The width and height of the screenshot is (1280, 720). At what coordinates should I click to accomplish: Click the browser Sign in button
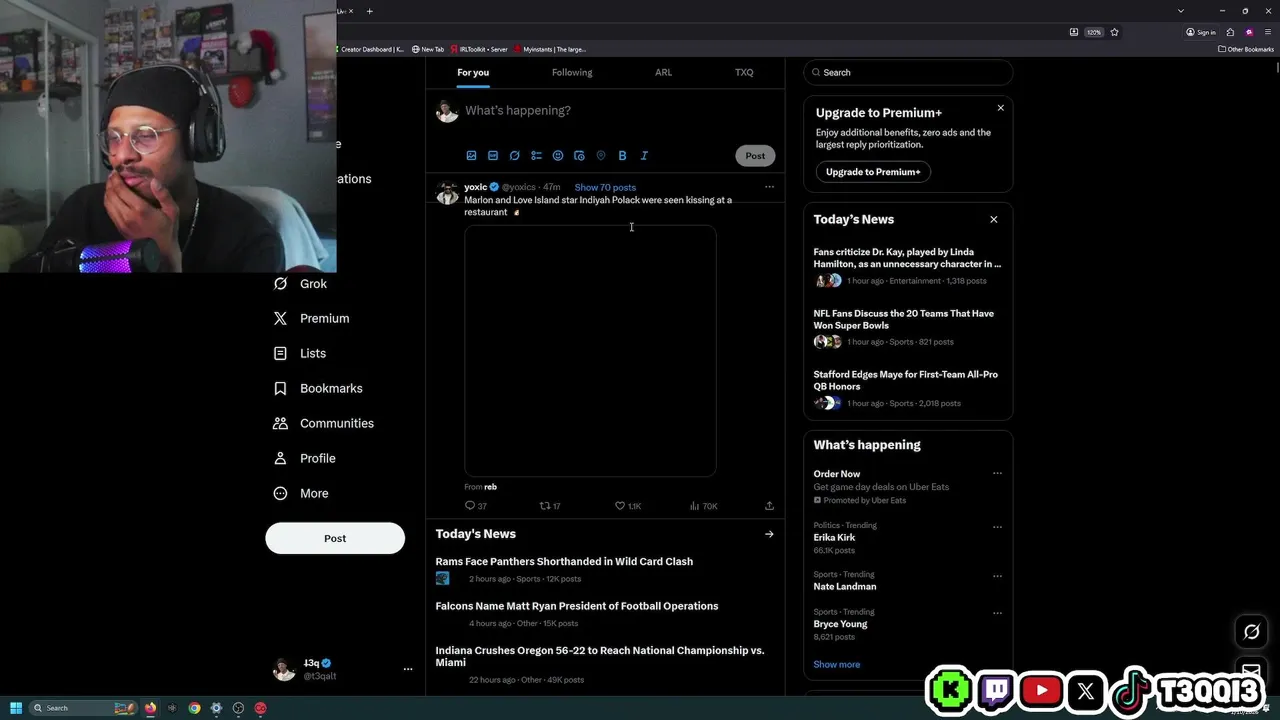[x=1201, y=32]
